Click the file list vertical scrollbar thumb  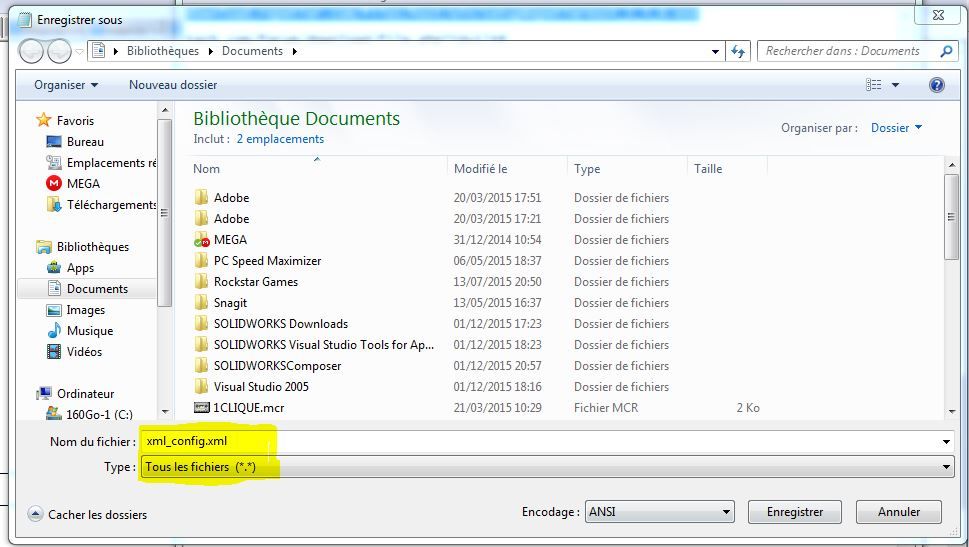pos(950,217)
